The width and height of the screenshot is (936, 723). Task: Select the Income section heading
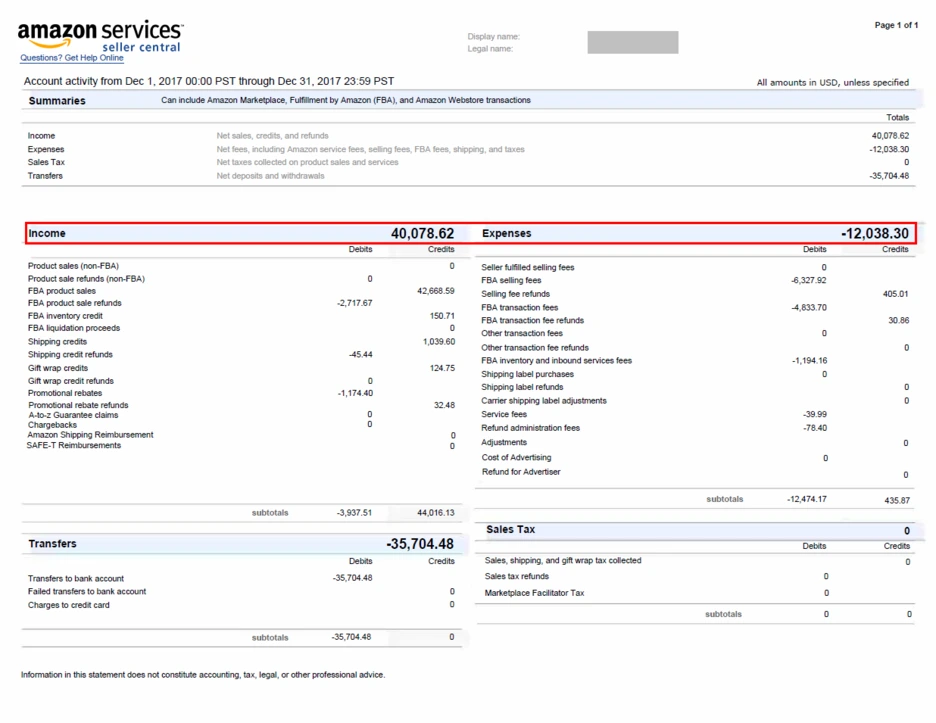click(47, 233)
